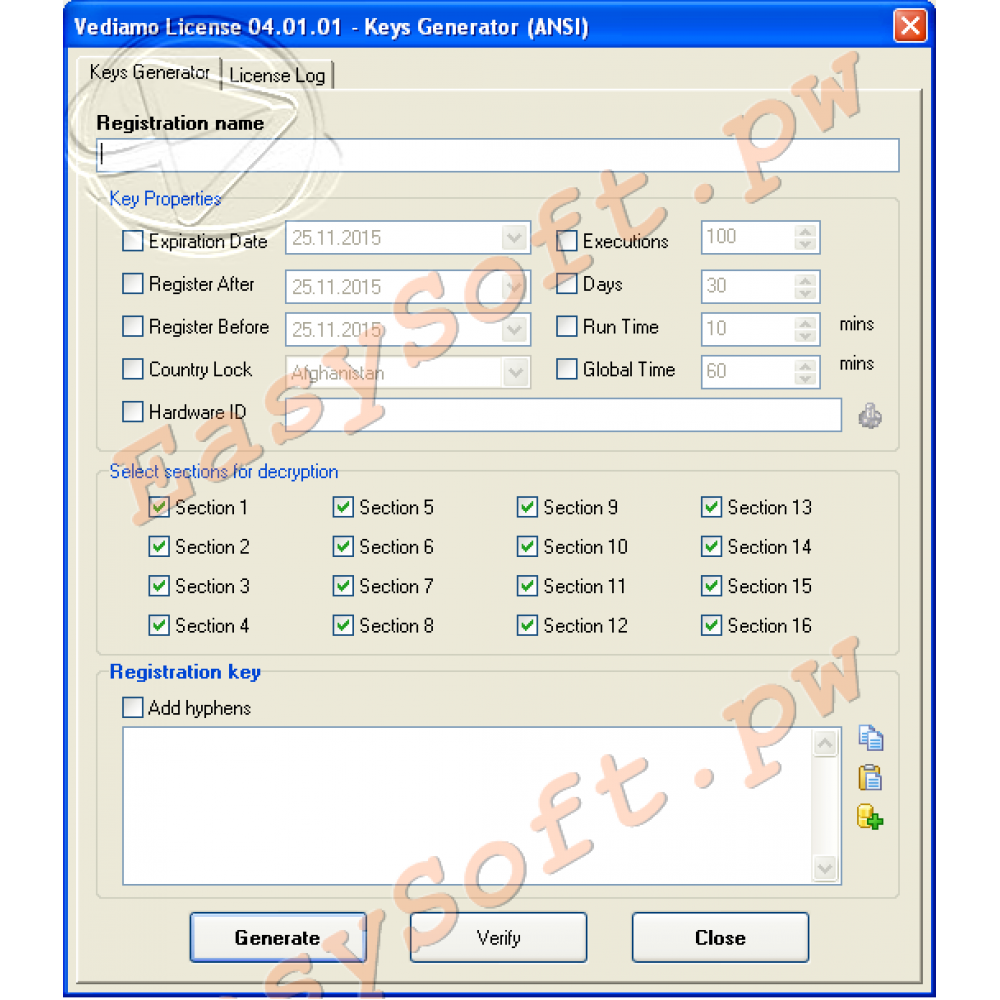
Task: Click the paste key clipboard icon
Action: tap(870, 777)
